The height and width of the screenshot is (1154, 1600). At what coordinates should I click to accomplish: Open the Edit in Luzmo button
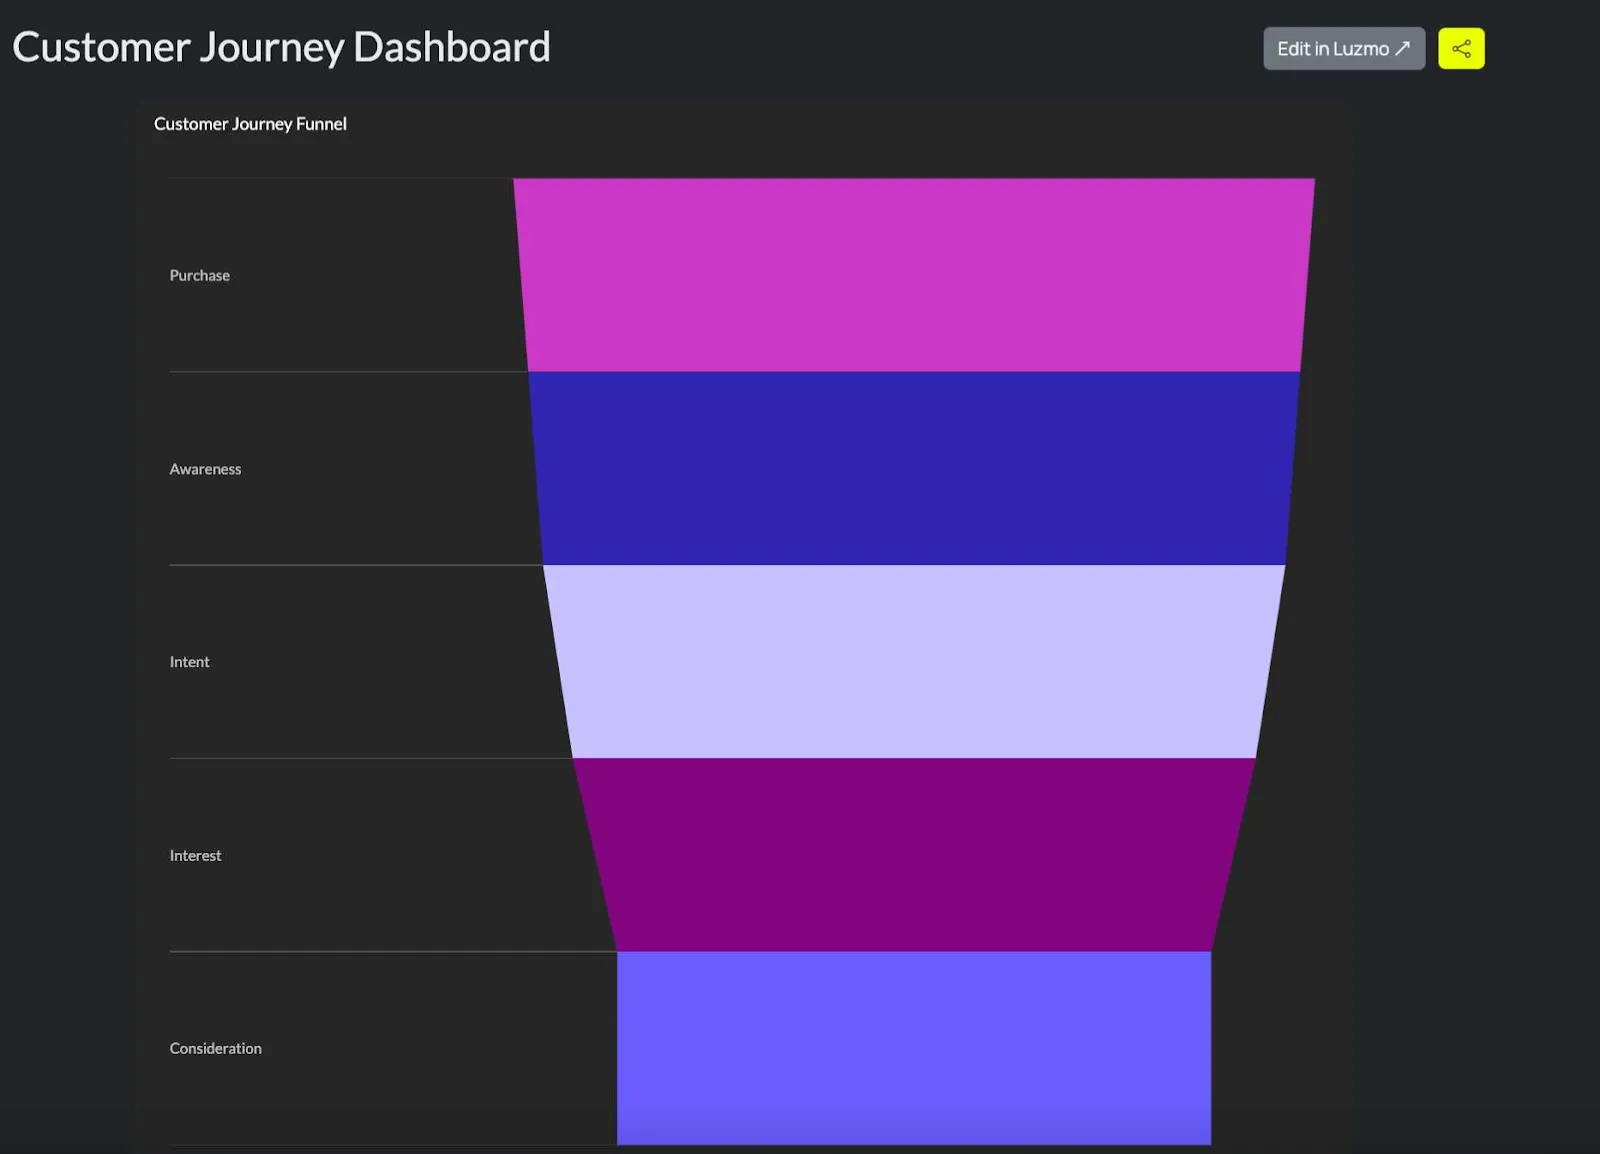[x=1344, y=48]
